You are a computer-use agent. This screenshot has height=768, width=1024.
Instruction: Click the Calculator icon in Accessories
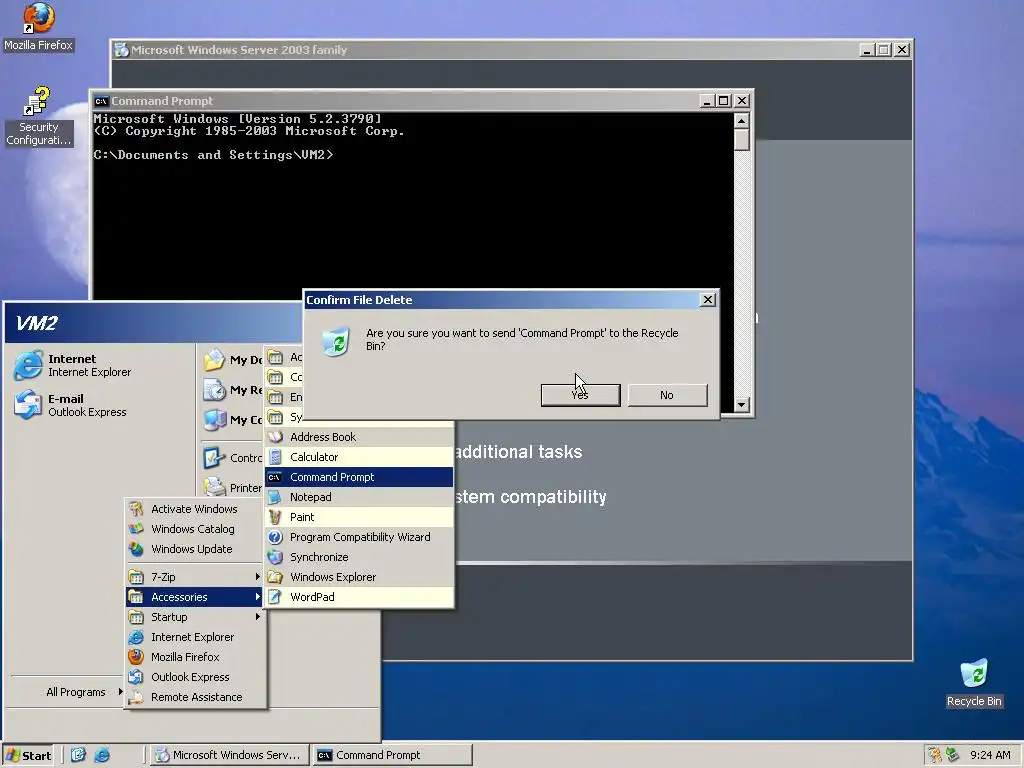276,457
